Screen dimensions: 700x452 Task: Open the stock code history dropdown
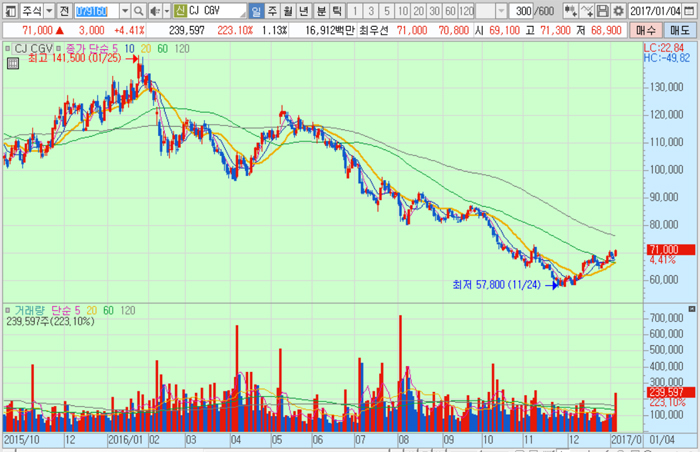pyautogui.click(x=124, y=10)
